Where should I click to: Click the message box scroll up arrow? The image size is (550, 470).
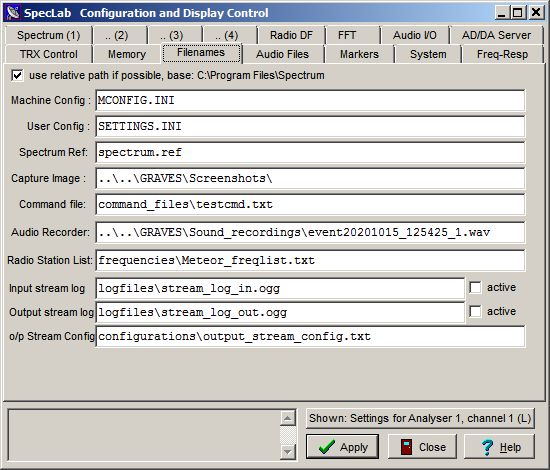(x=288, y=418)
